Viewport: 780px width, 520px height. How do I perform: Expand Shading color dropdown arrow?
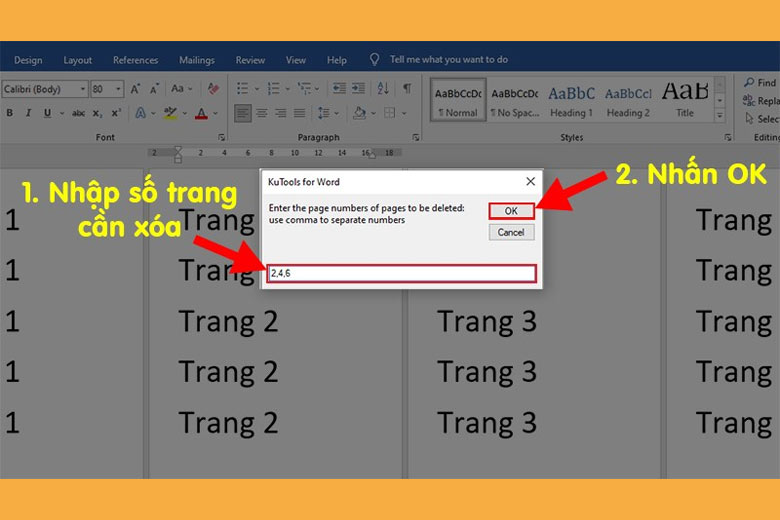(374, 113)
